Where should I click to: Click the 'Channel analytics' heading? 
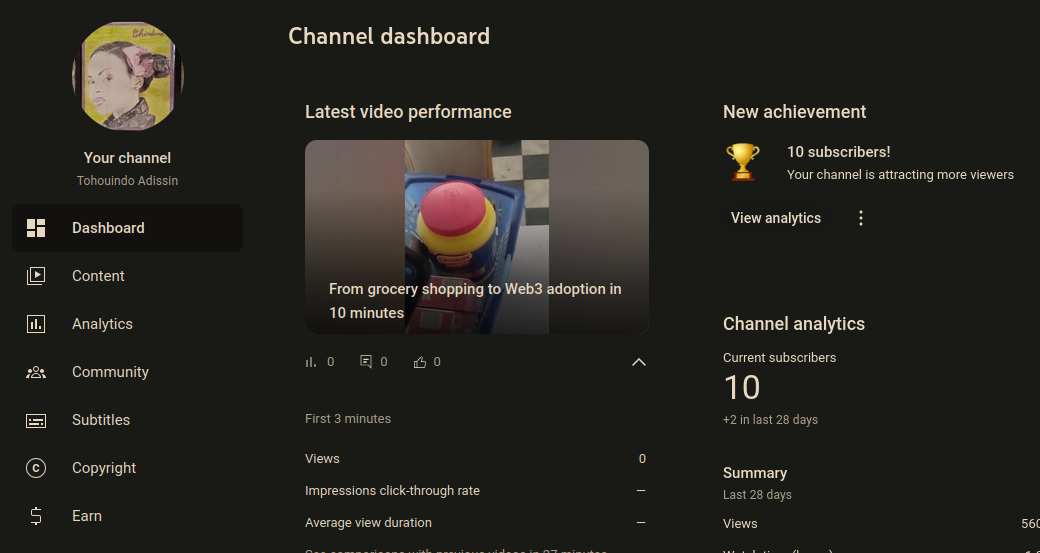pos(794,324)
